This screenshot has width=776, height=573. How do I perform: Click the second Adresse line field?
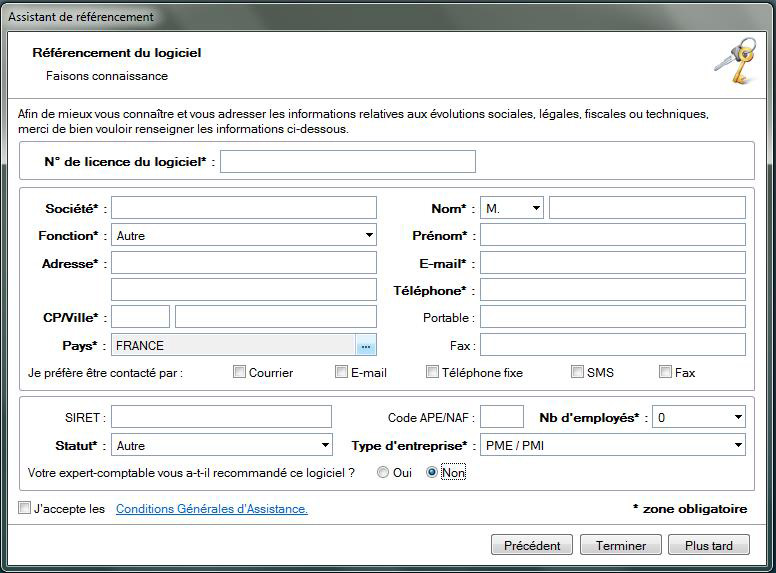[243, 289]
